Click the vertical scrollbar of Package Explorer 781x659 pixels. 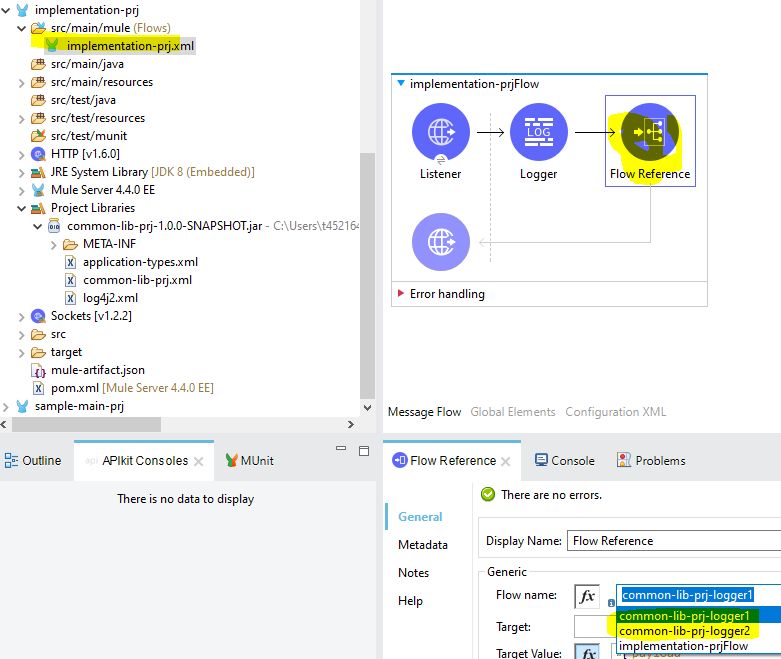[x=367, y=275]
